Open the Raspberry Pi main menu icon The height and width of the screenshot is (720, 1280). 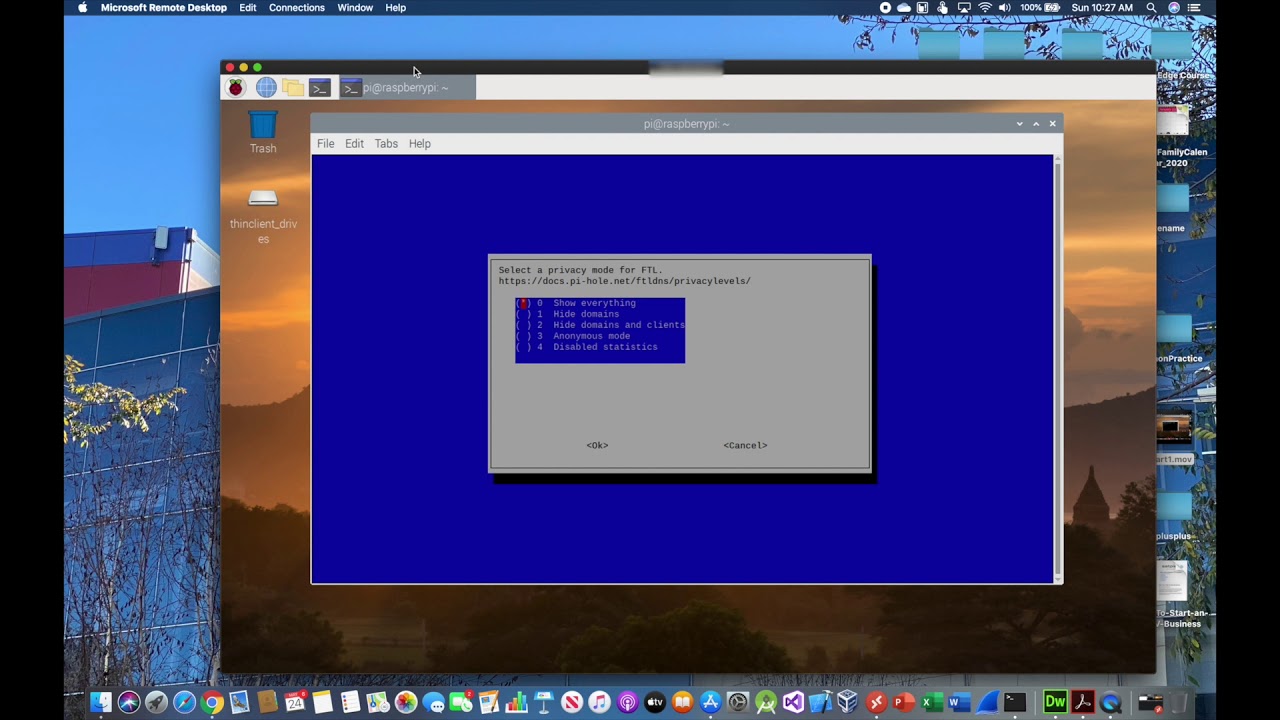click(x=235, y=88)
